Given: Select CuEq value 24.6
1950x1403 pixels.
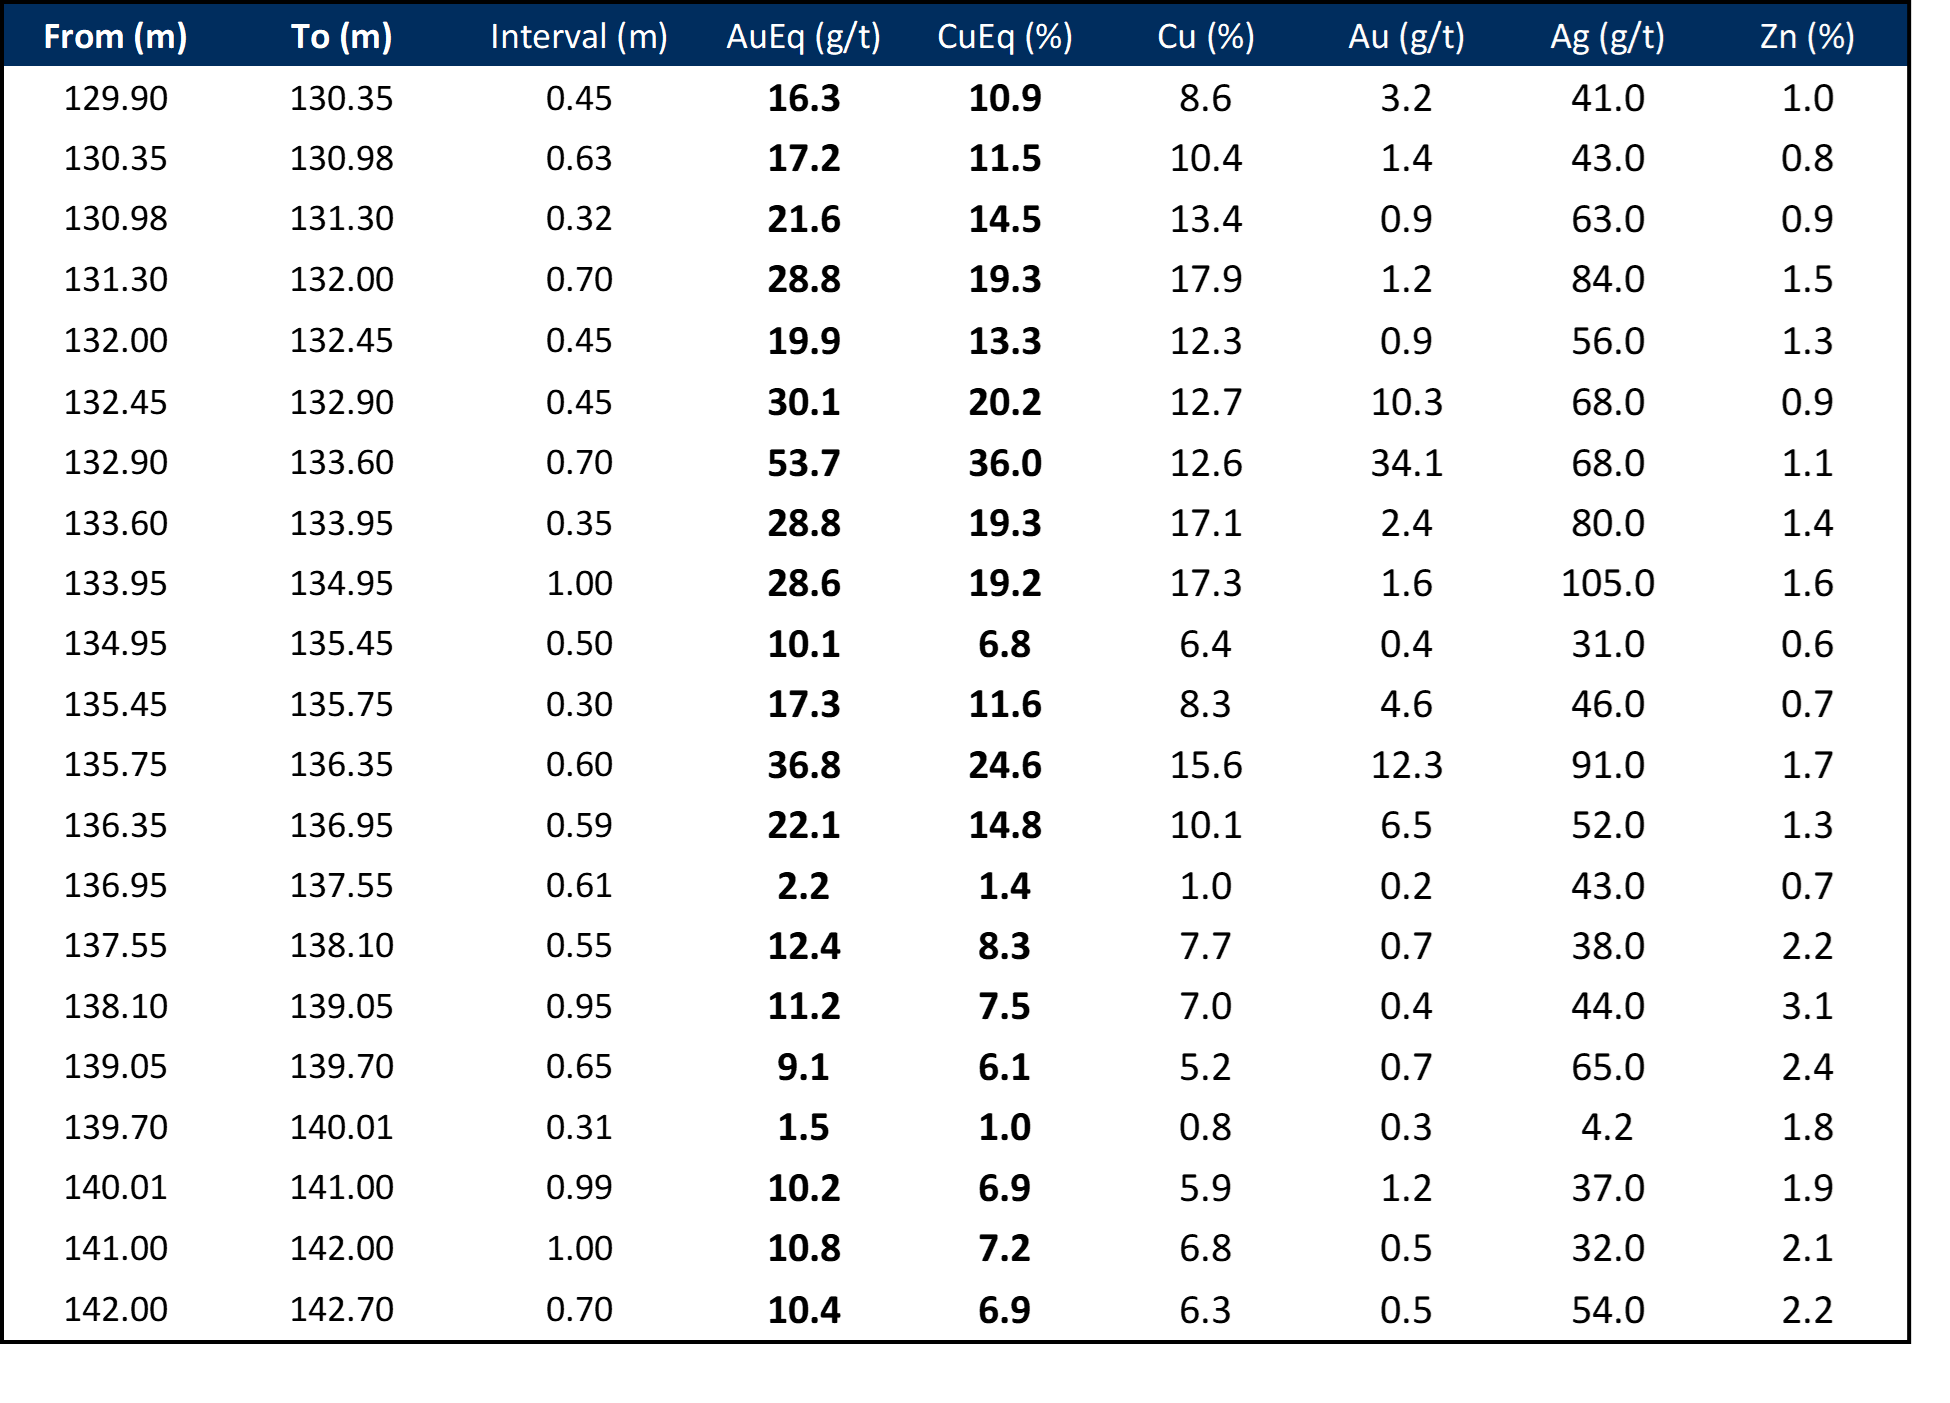Looking at the screenshot, I should click(x=1005, y=765).
